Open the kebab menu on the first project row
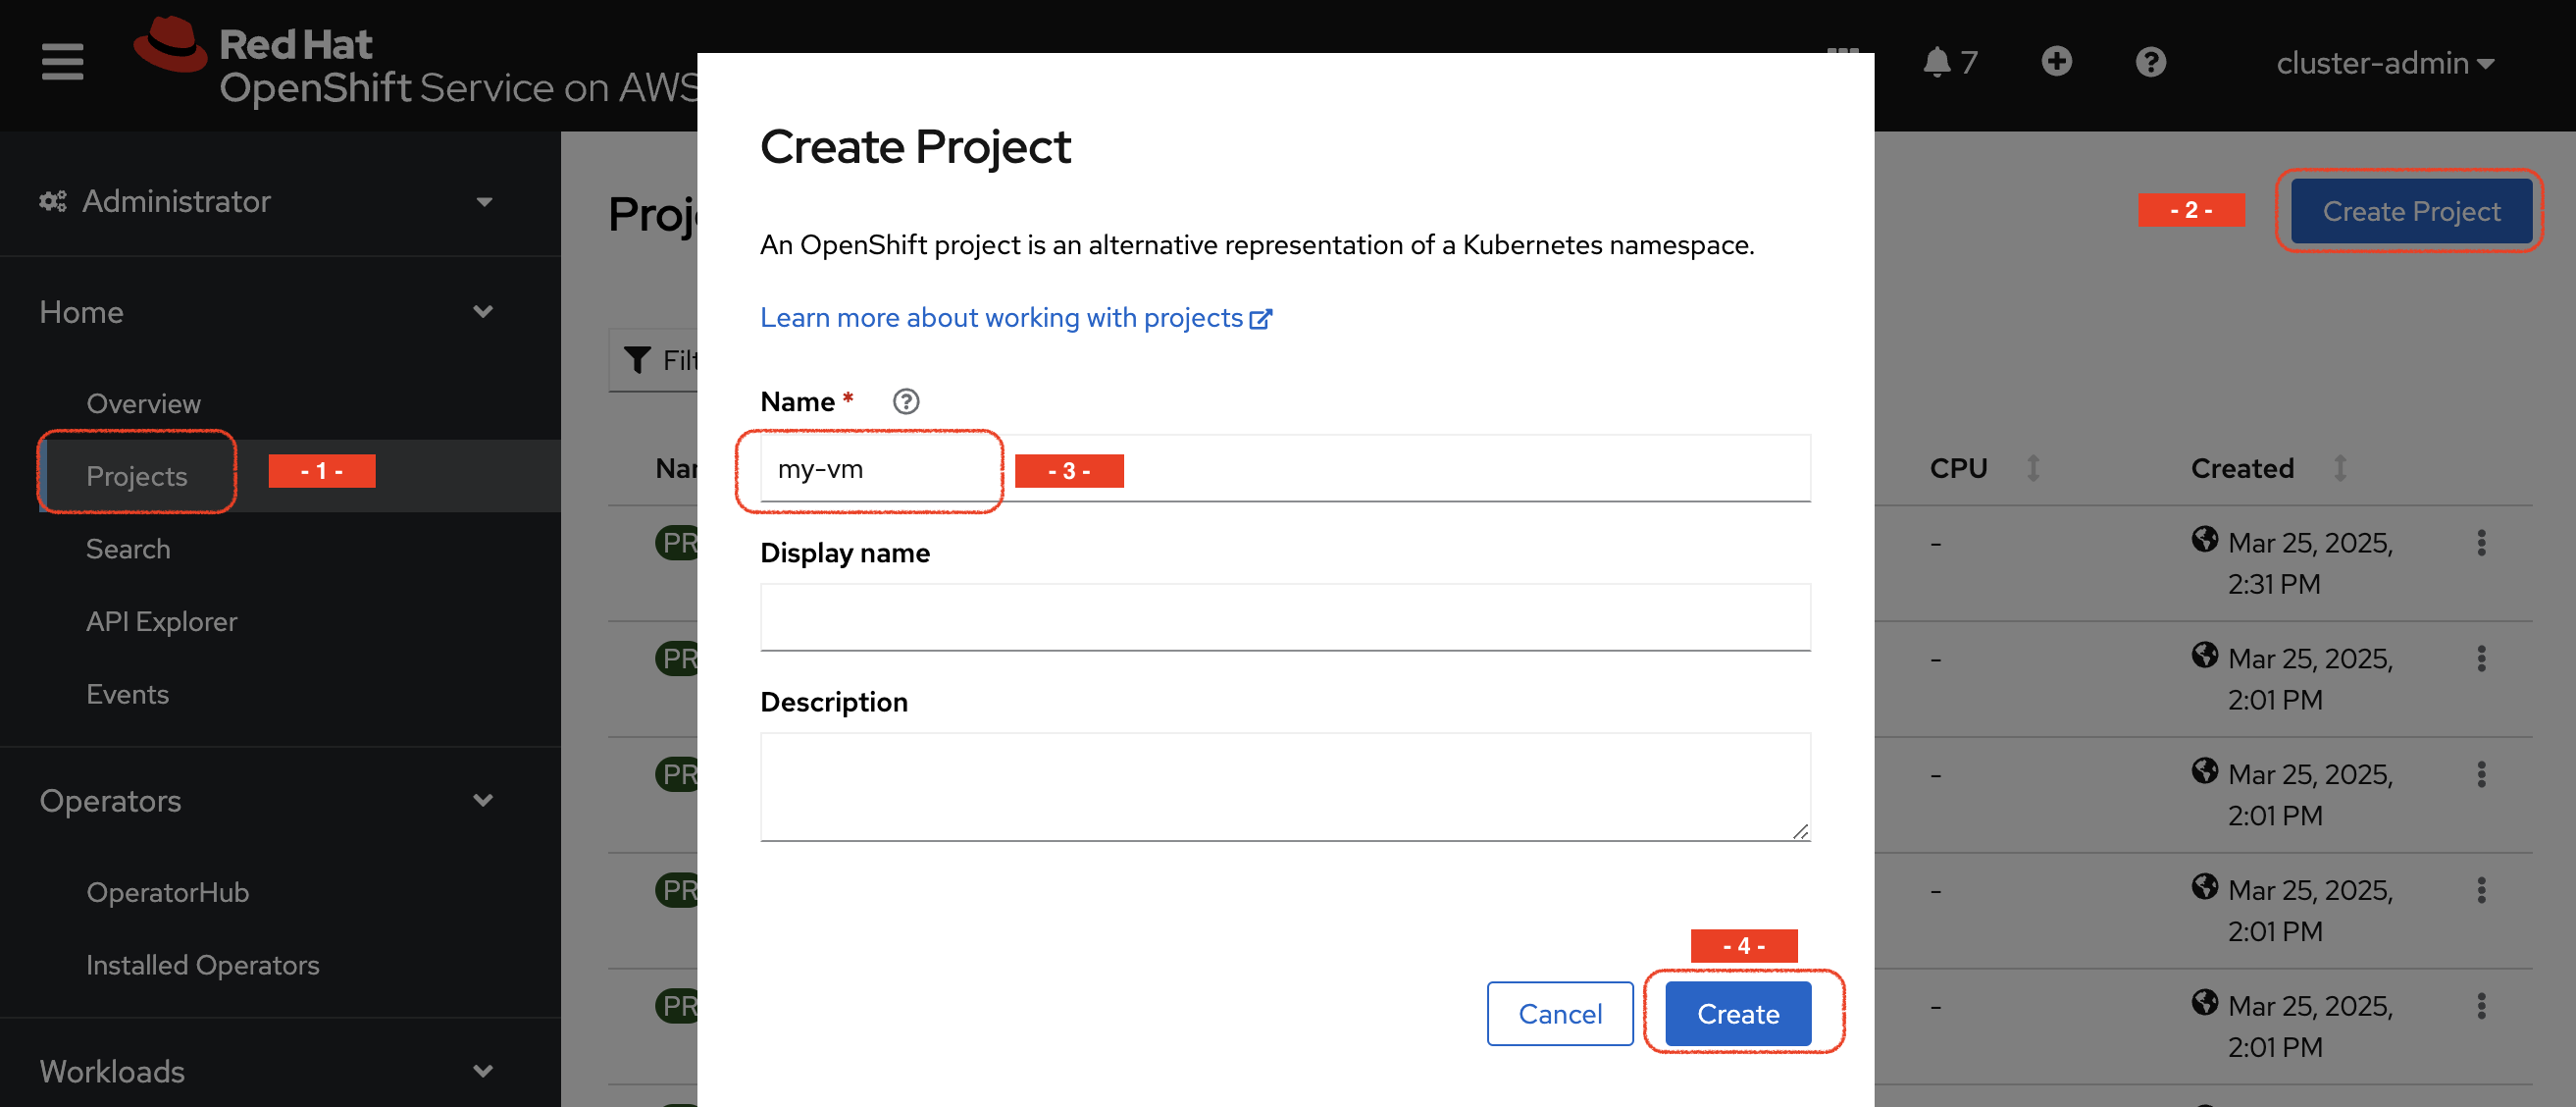This screenshot has width=2576, height=1107. [x=2482, y=543]
